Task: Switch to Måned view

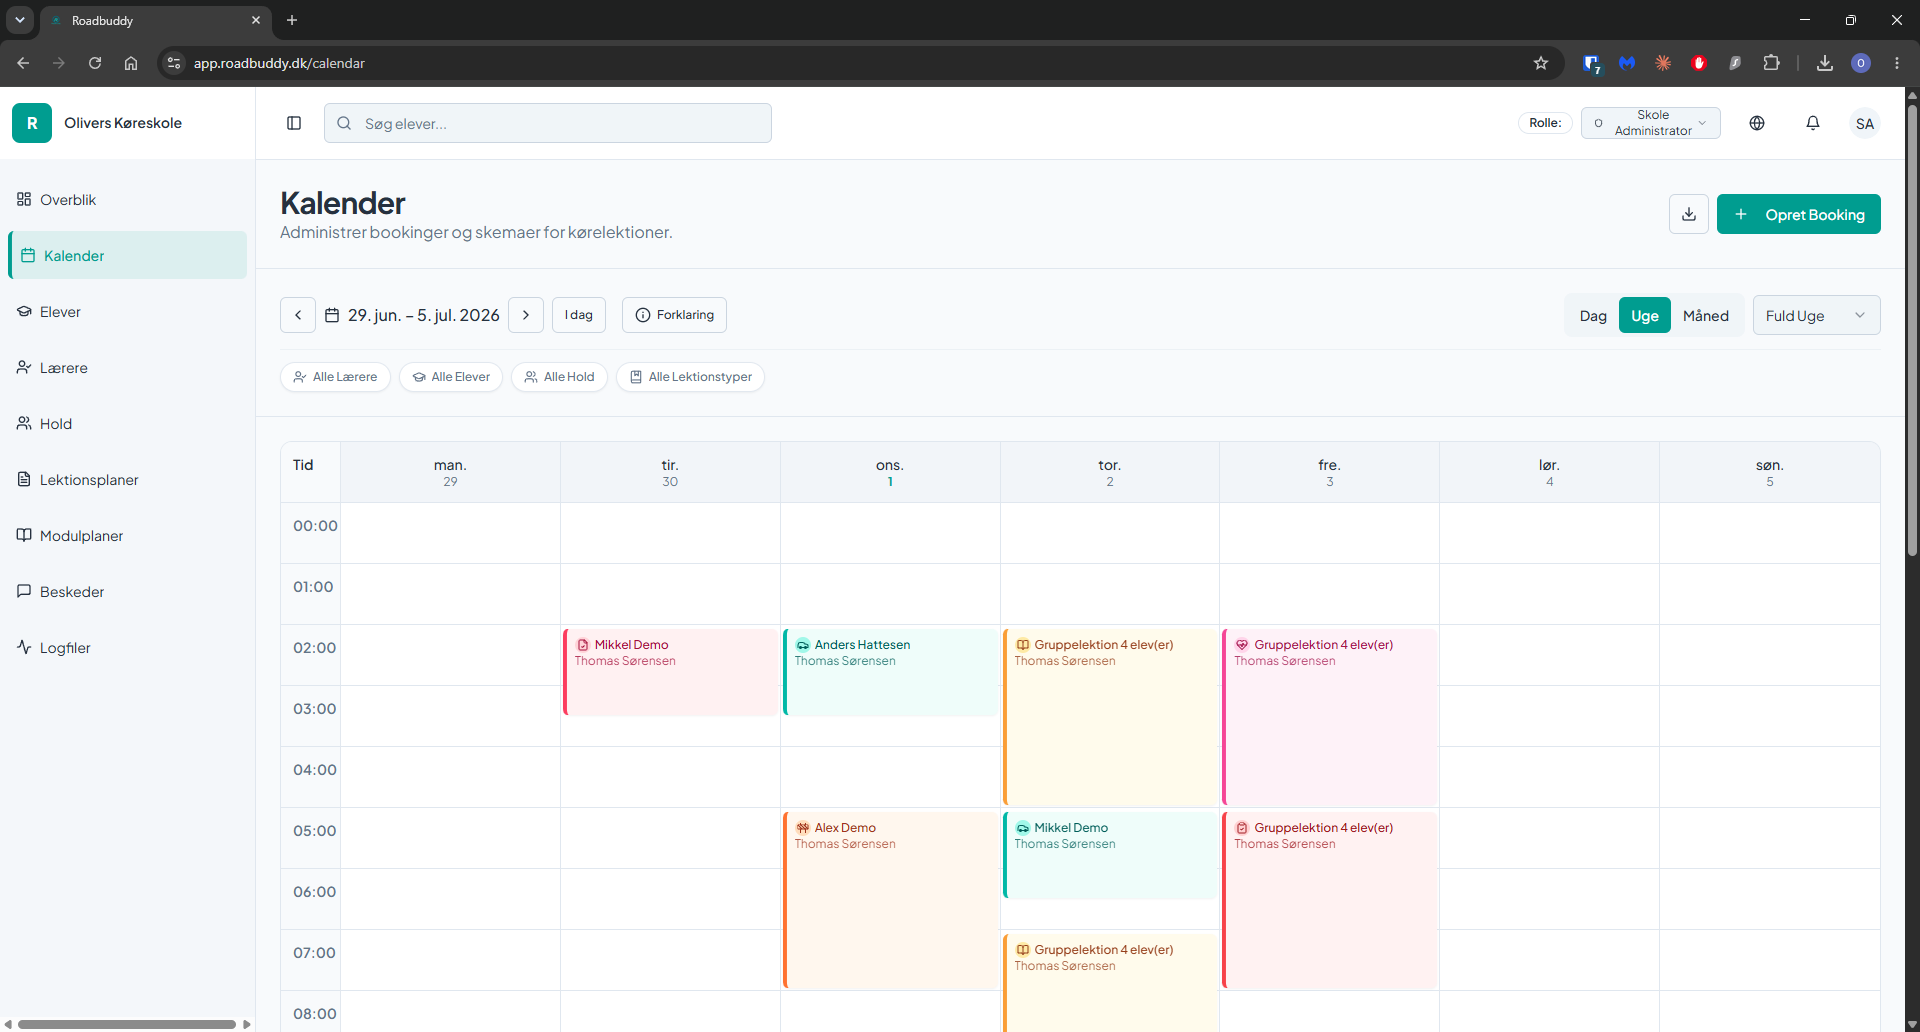Action: pyautogui.click(x=1706, y=315)
